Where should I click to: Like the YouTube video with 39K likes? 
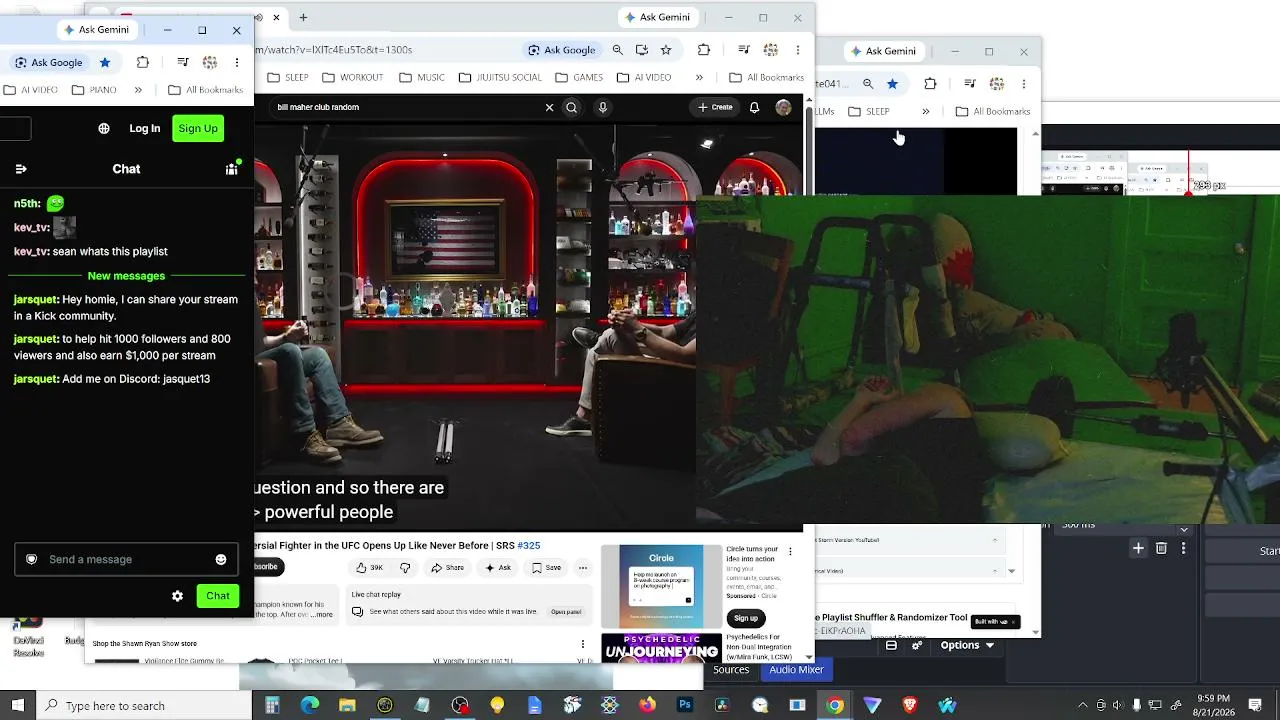coord(370,568)
